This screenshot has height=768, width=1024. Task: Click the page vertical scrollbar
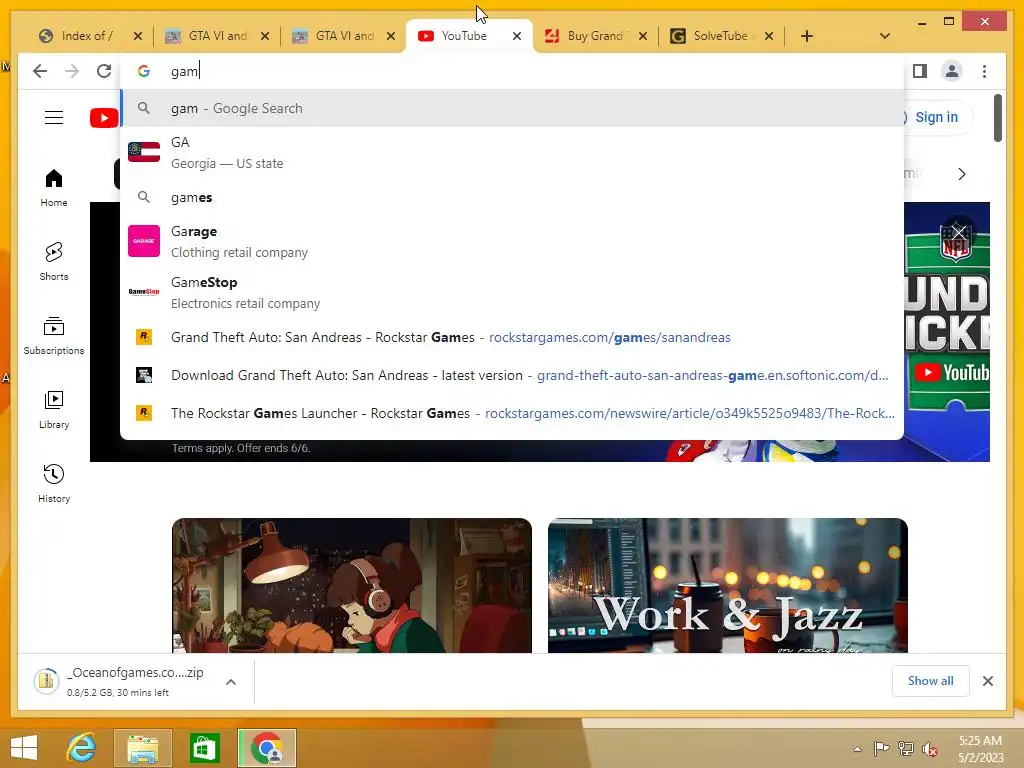click(x=997, y=118)
